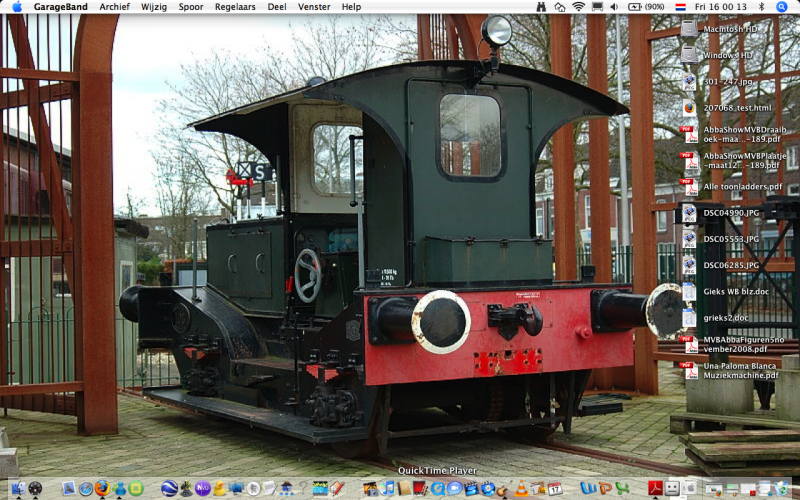Screen dimensions: 800x500
Task: Click the GarageBand guitar icon in Dock
Action: coord(504,489)
